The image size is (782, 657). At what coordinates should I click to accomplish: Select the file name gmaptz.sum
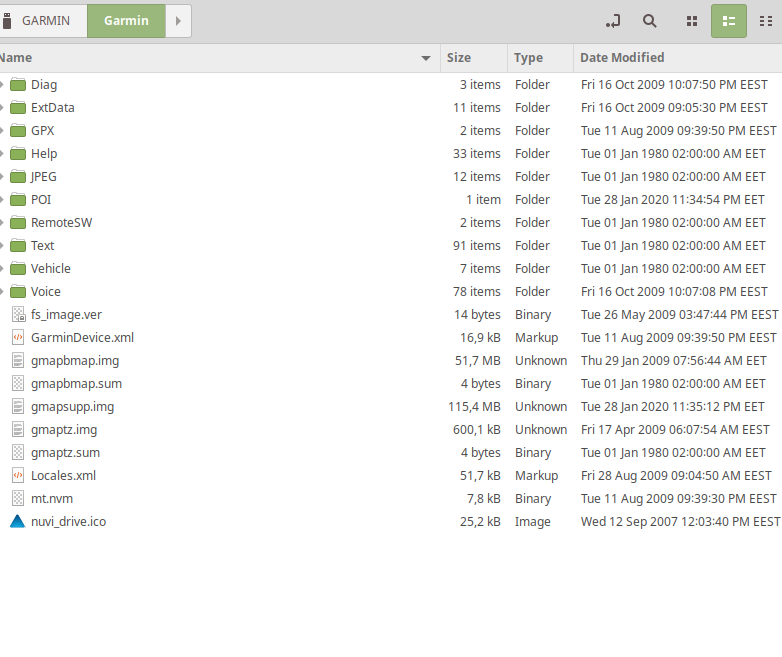pyautogui.click(x=65, y=453)
